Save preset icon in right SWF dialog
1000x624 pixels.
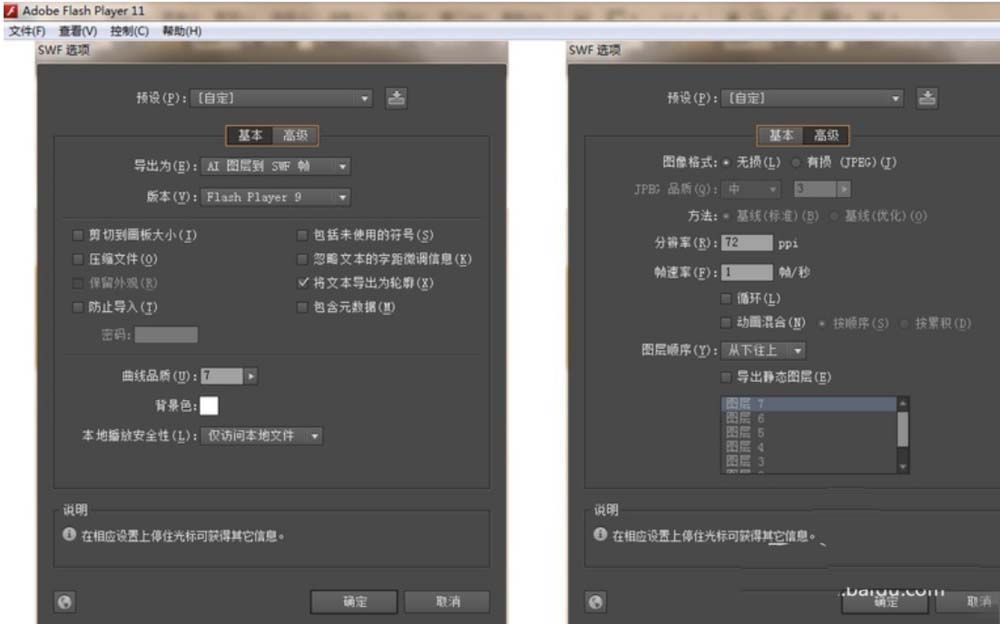[x=927, y=98]
